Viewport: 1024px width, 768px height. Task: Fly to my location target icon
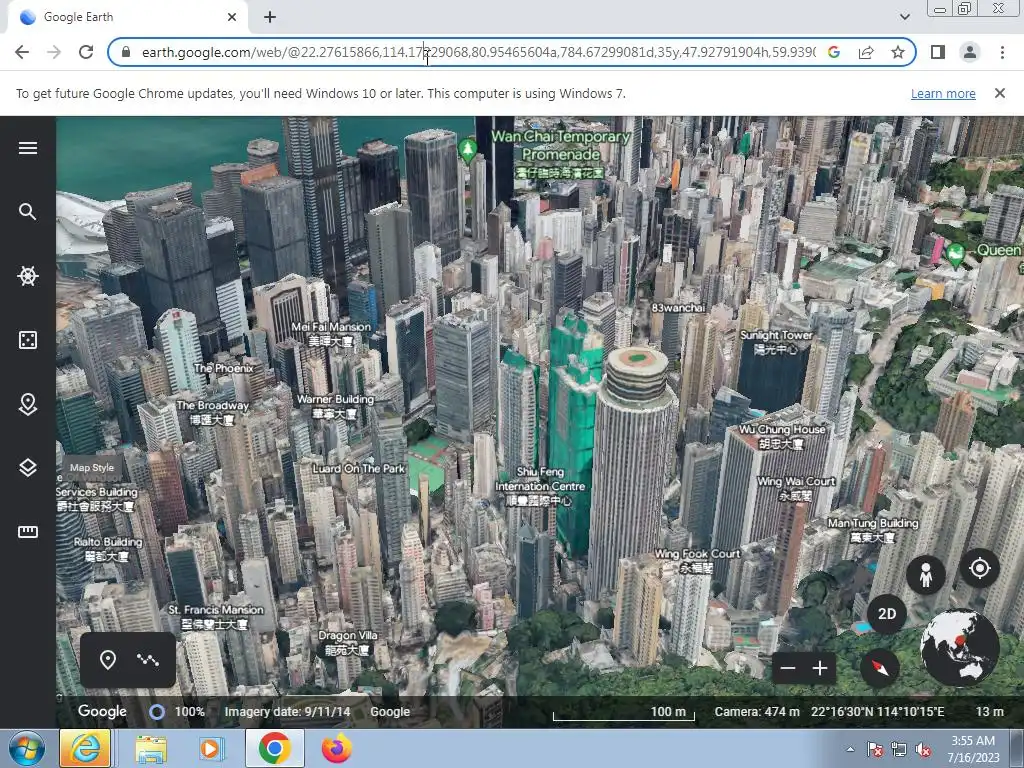[980, 568]
